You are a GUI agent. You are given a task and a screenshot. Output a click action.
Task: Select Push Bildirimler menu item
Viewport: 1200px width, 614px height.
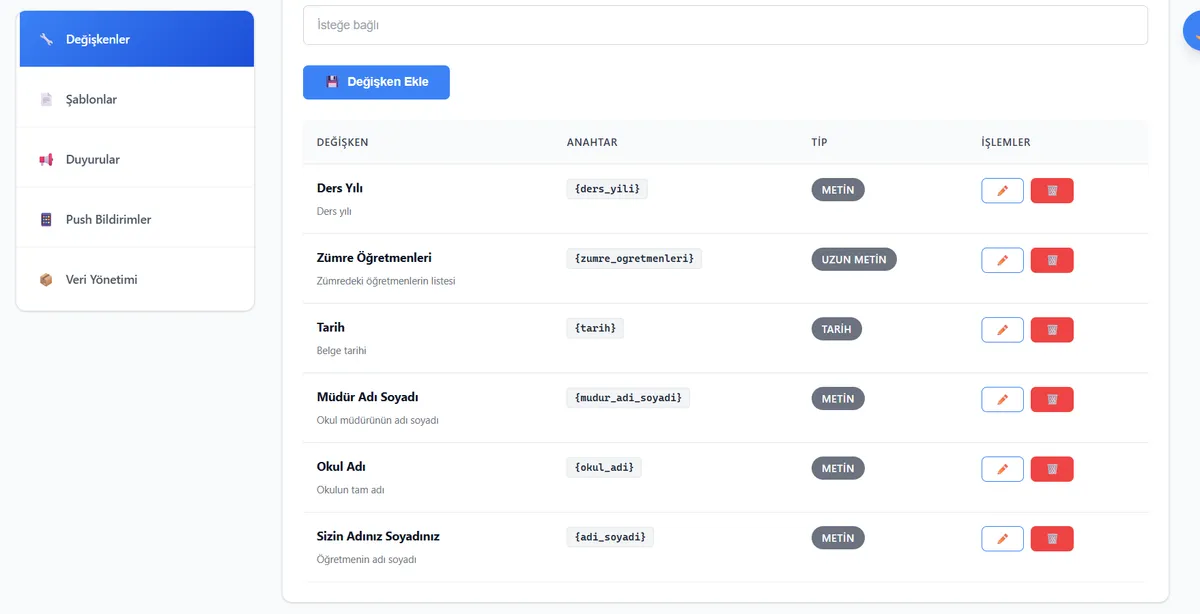[x=136, y=220]
